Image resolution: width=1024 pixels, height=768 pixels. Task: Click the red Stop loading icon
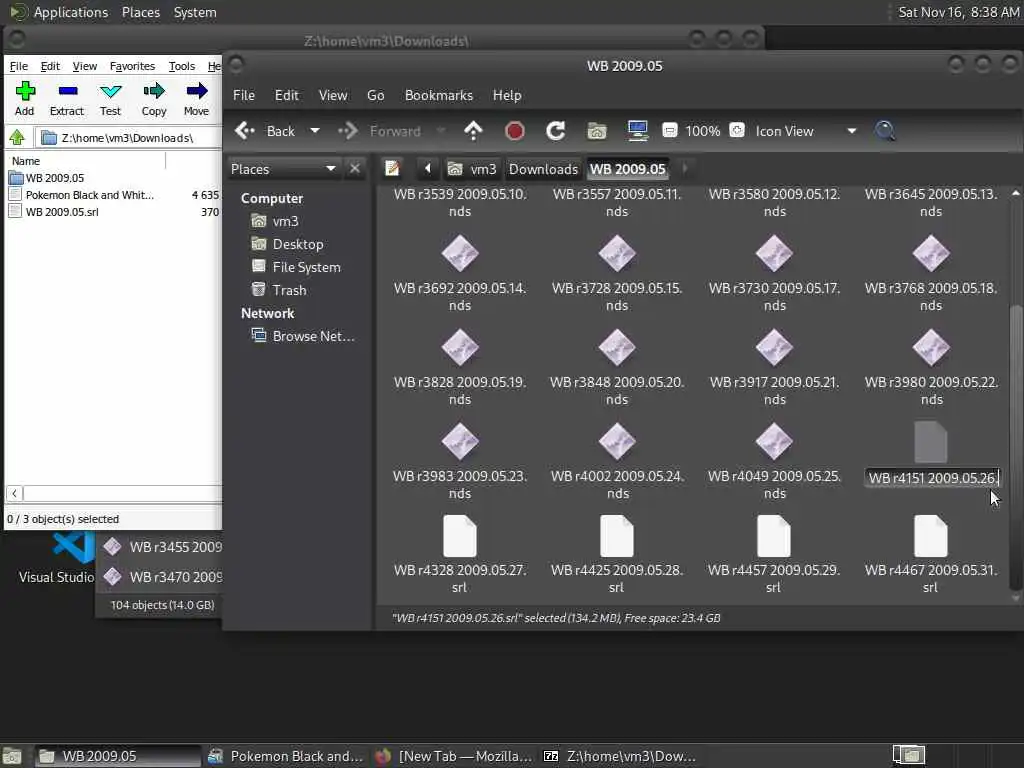(515, 131)
